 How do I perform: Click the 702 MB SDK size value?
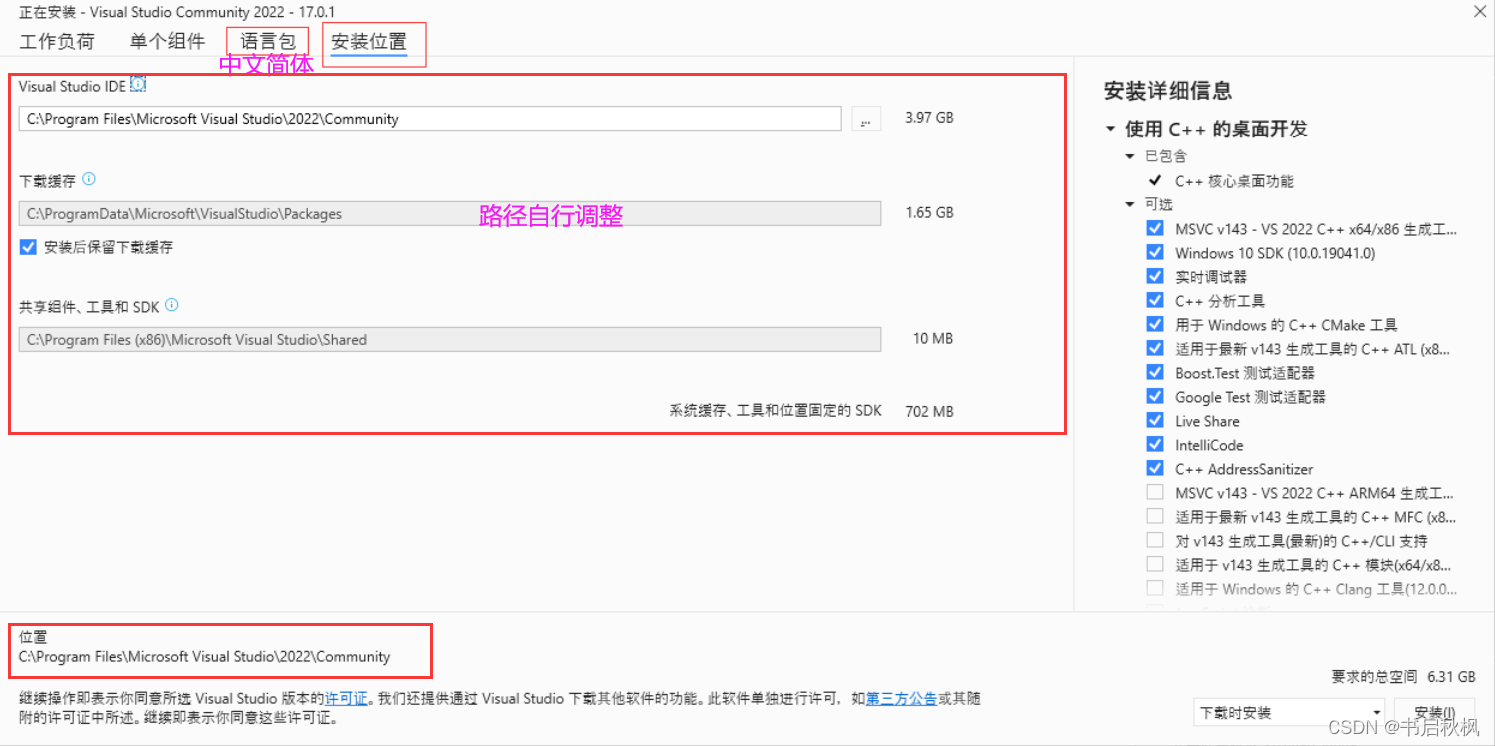(x=929, y=411)
